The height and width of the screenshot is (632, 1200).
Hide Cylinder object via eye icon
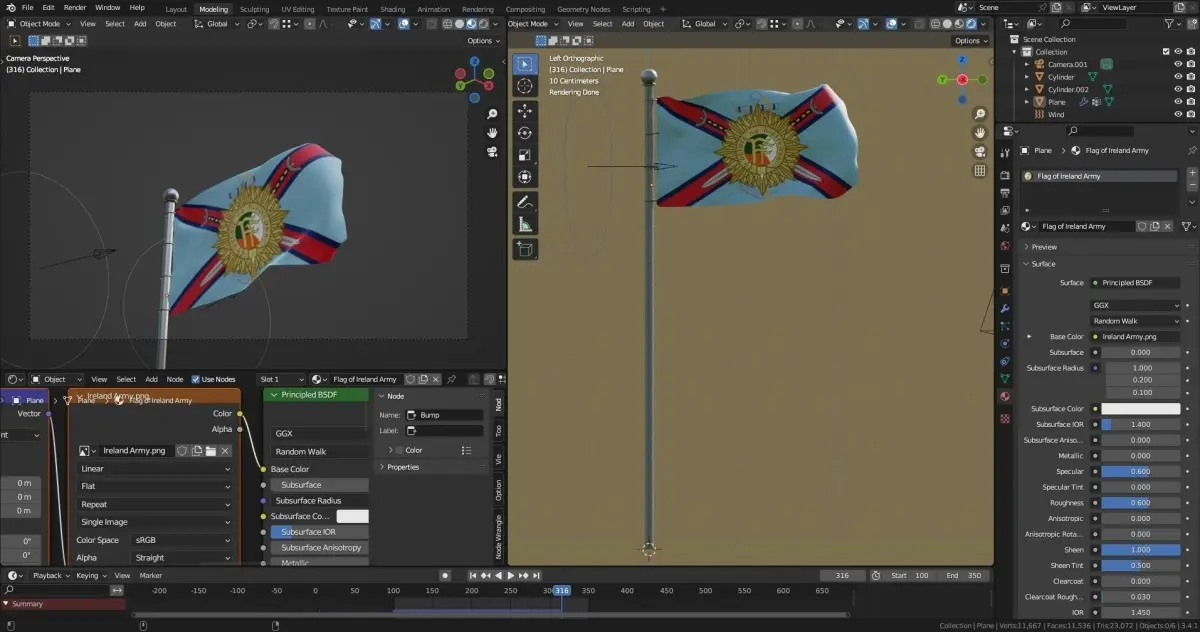click(x=1178, y=77)
